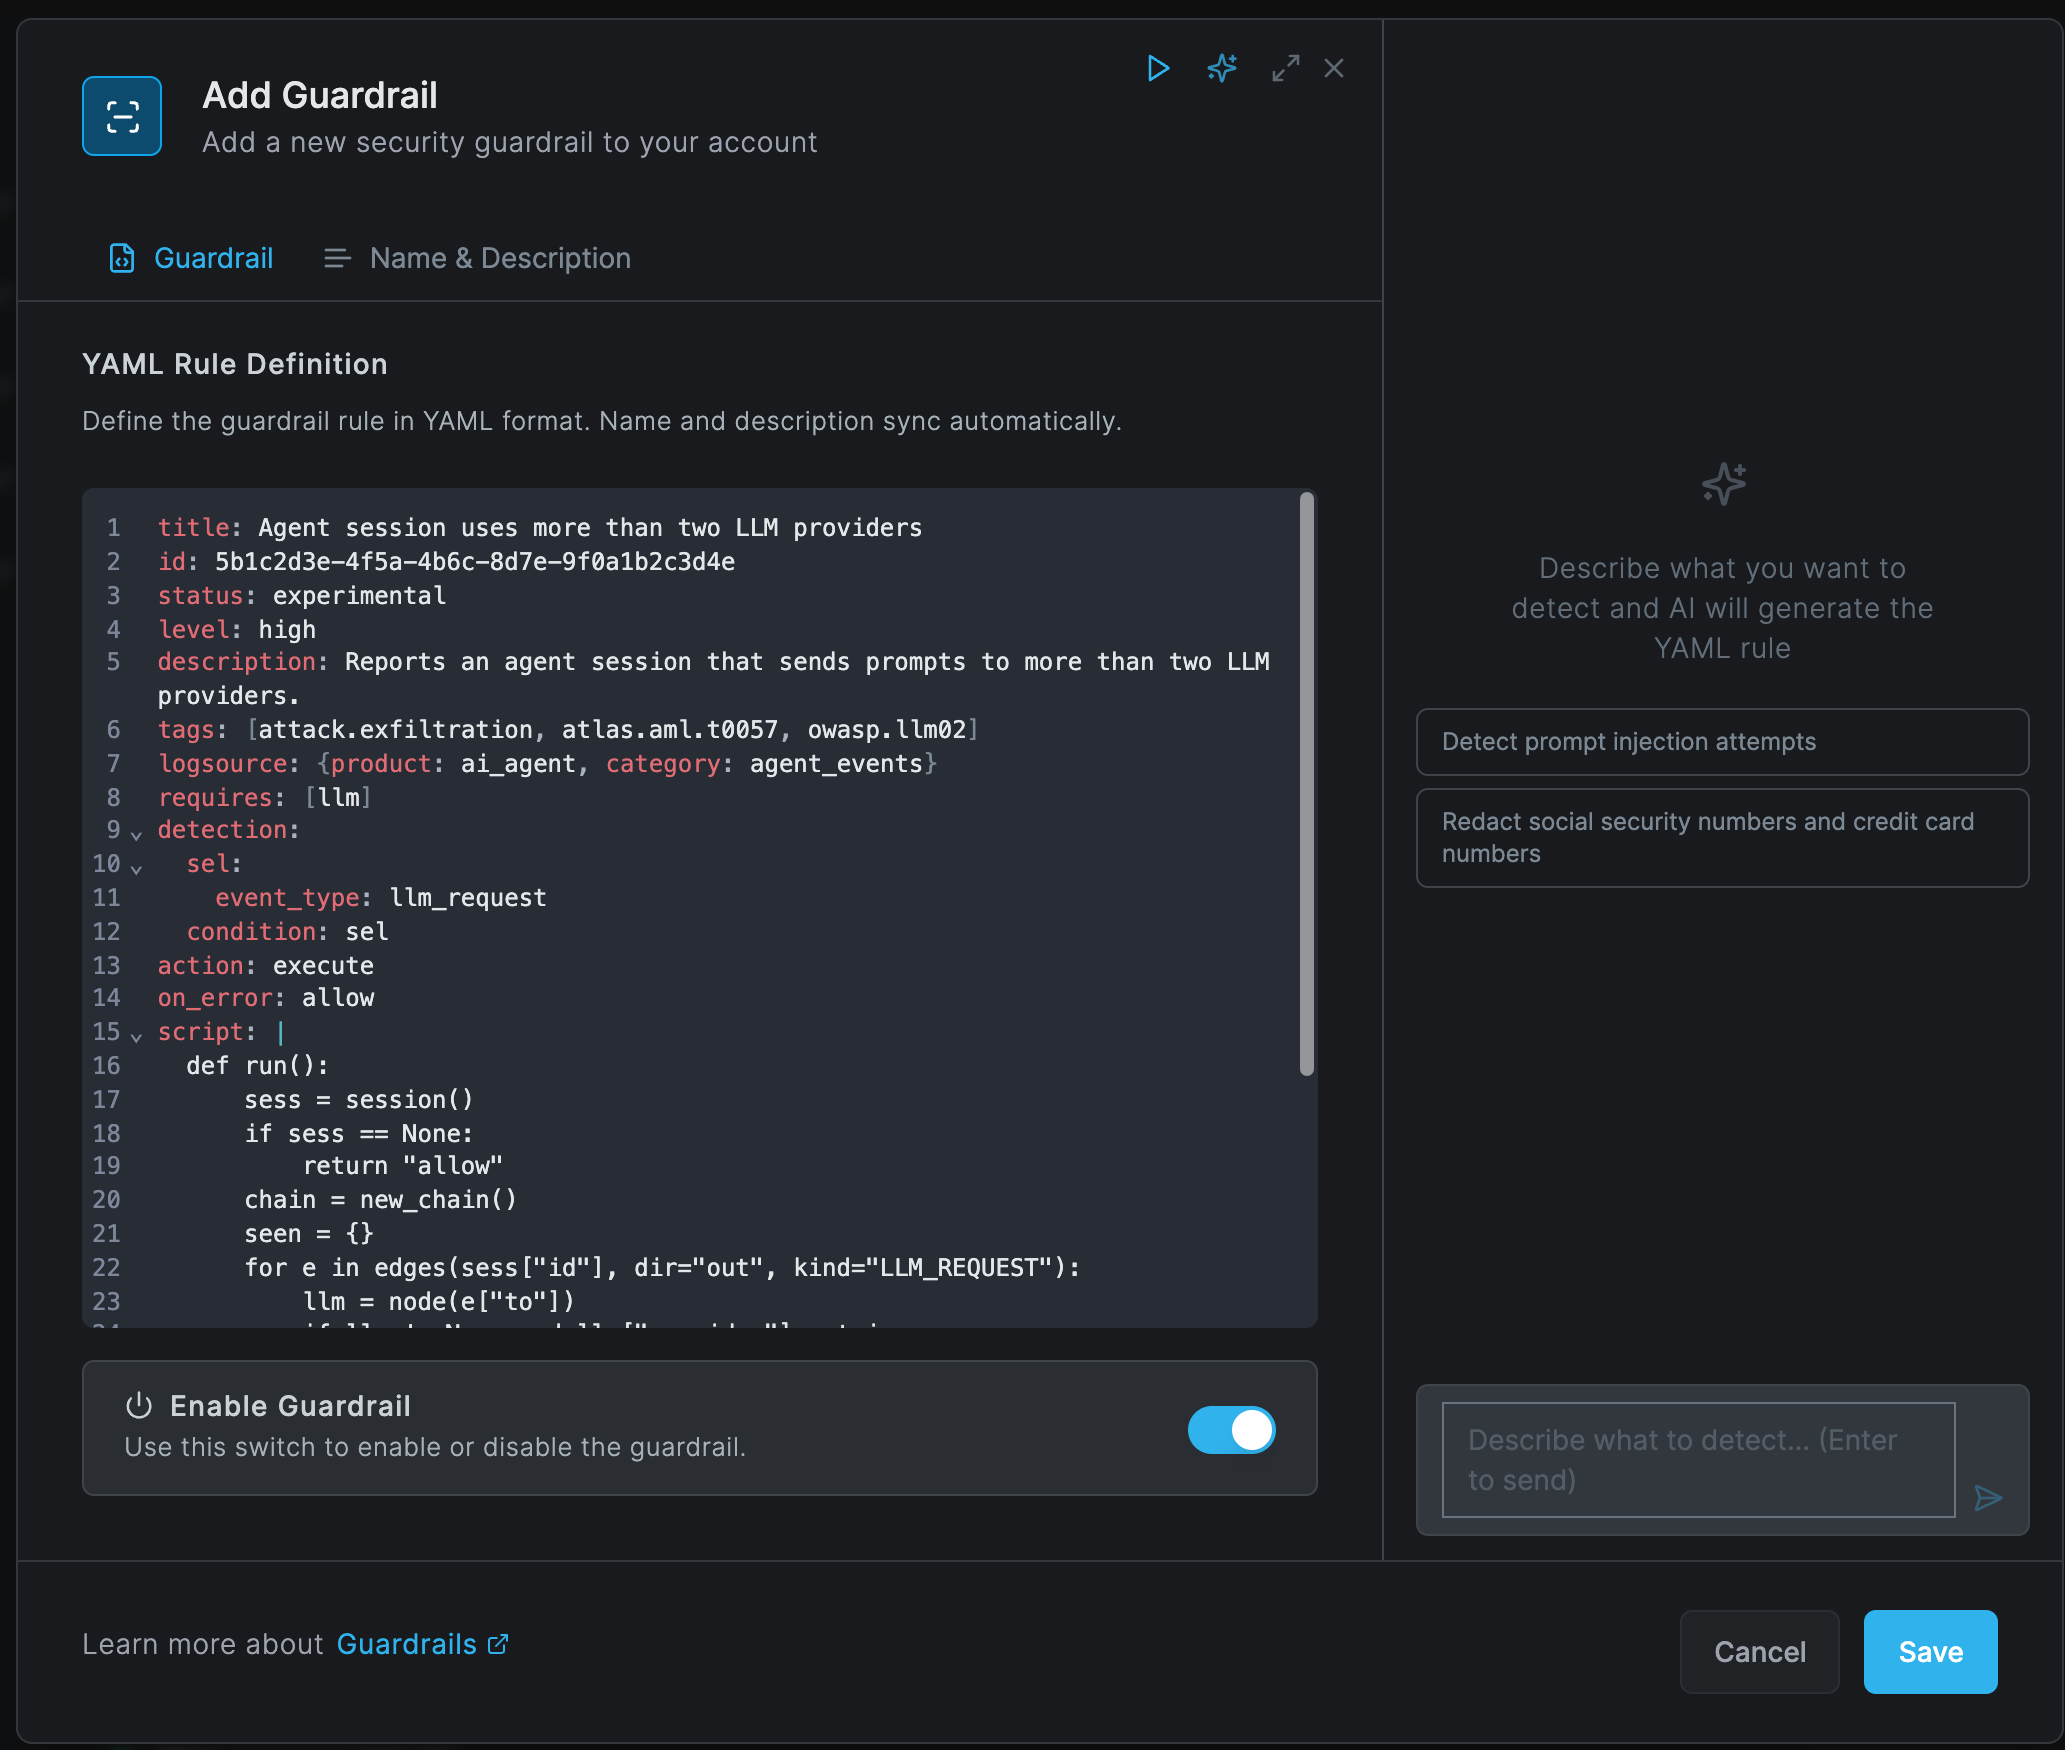Click the power icon next to Enable Guardrail
The image size is (2065, 1750).
click(138, 1405)
